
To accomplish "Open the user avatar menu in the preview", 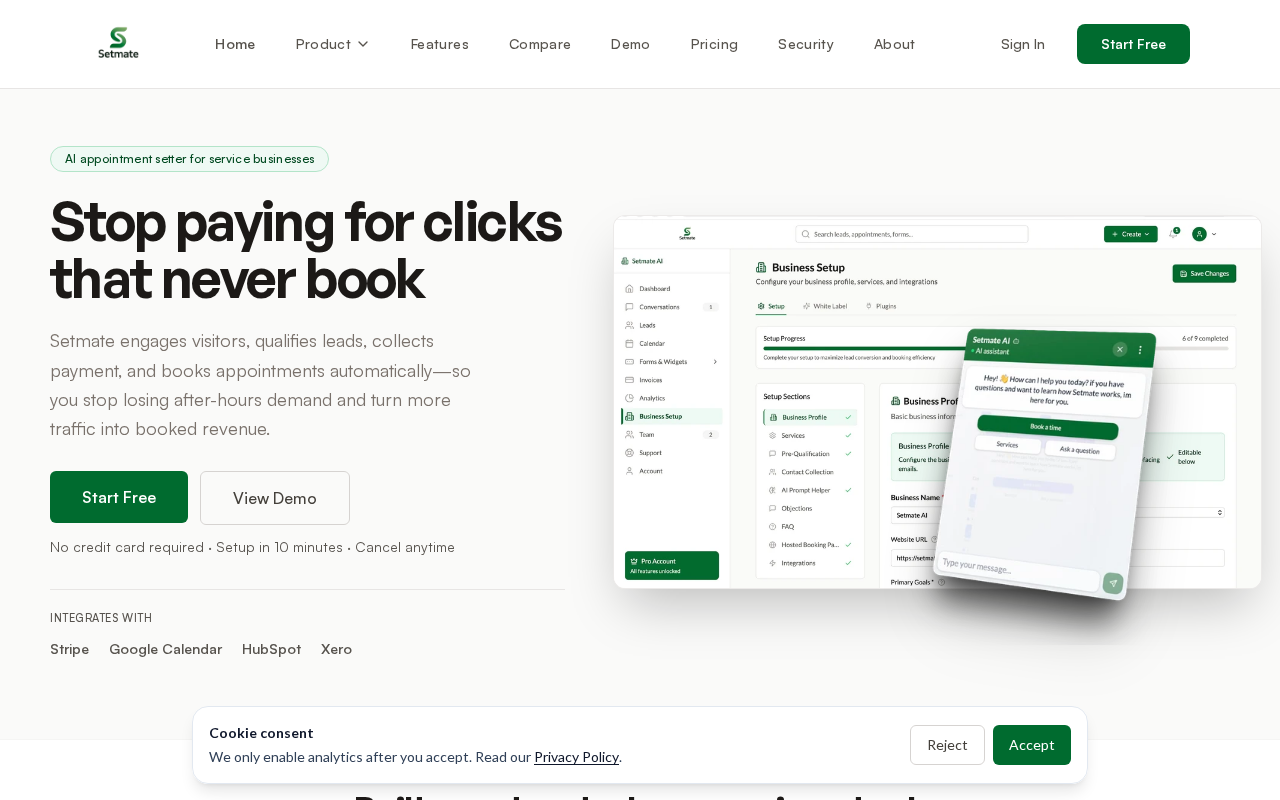I will (x=1204, y=234).
